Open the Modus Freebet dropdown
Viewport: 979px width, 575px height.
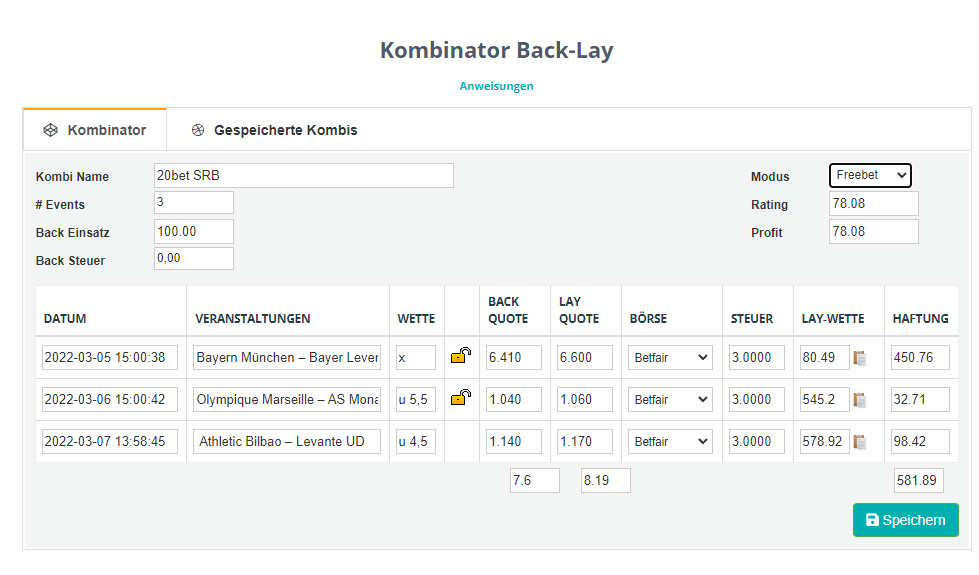[x=870, y=175]
